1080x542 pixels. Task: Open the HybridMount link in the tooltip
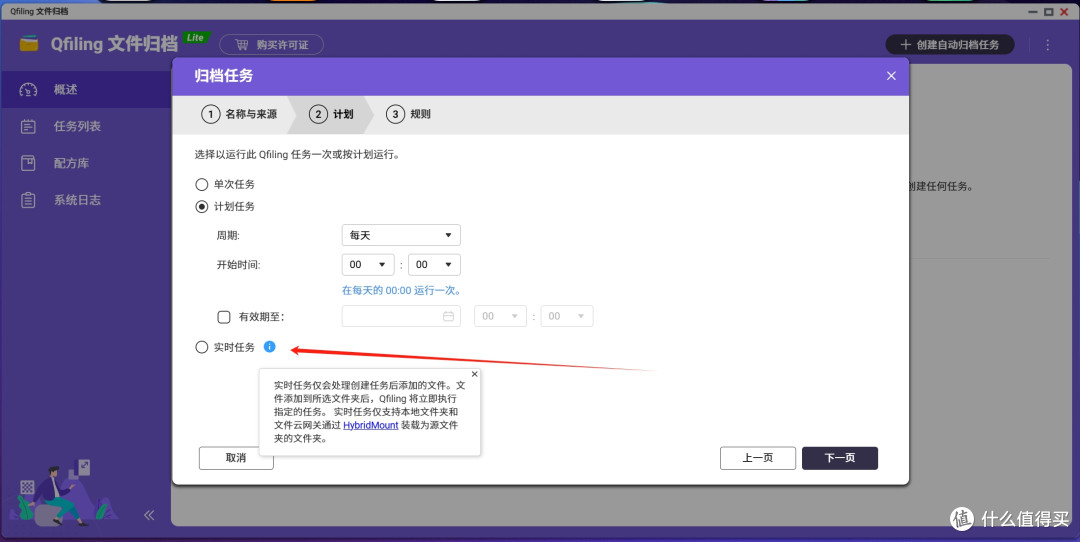(x=371, y=426)
